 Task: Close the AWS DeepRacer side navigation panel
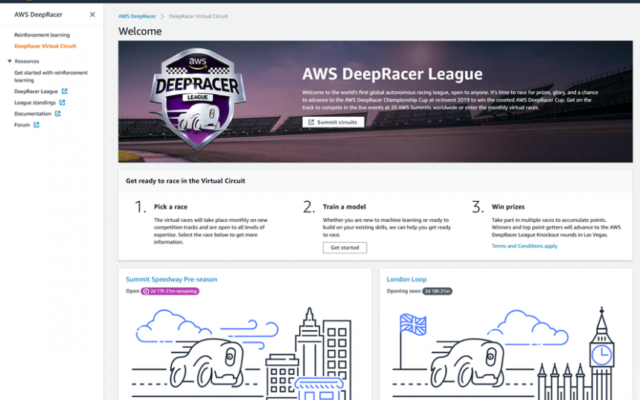tap(92, 14)
